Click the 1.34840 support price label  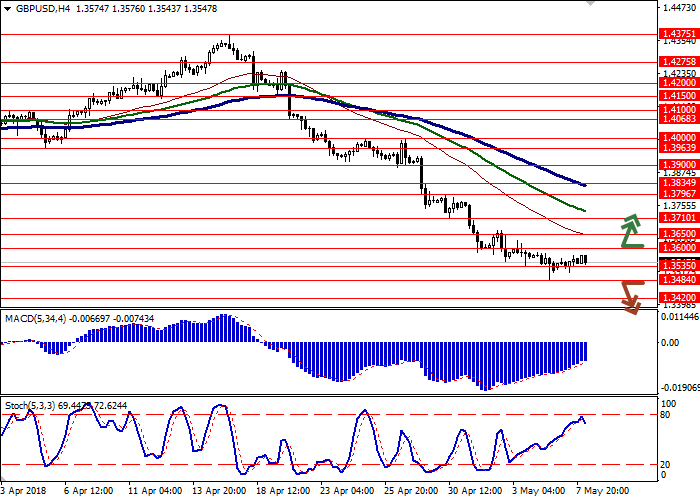click(676, 280)
